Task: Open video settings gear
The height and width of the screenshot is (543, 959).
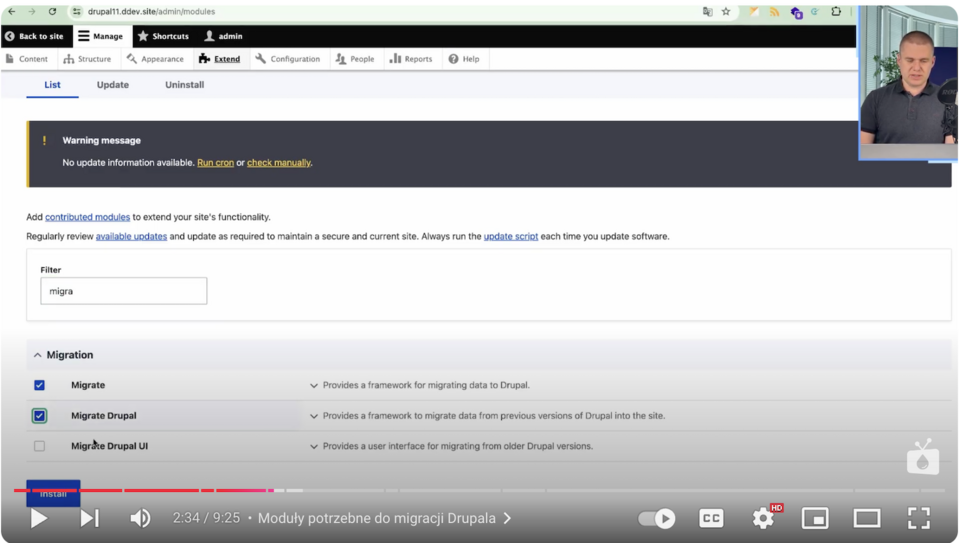Action: tap(763, 518)
